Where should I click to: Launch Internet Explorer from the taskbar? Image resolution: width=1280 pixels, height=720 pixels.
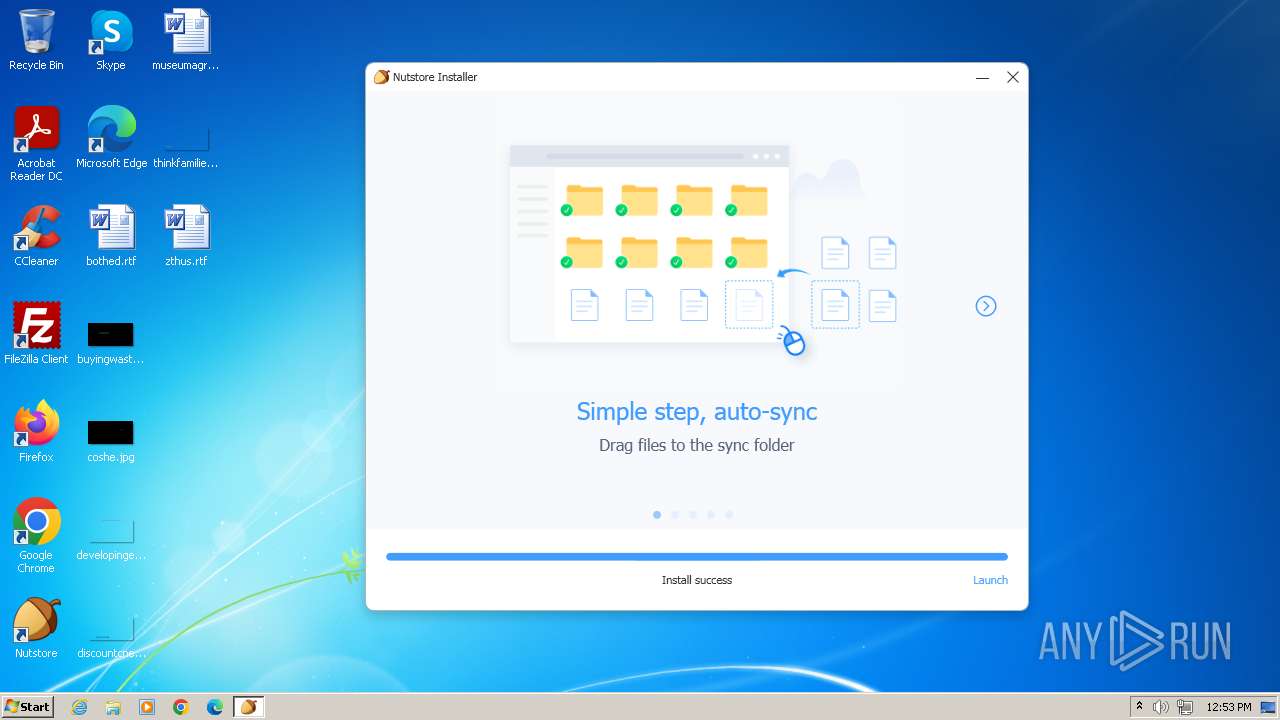[80, 707]
